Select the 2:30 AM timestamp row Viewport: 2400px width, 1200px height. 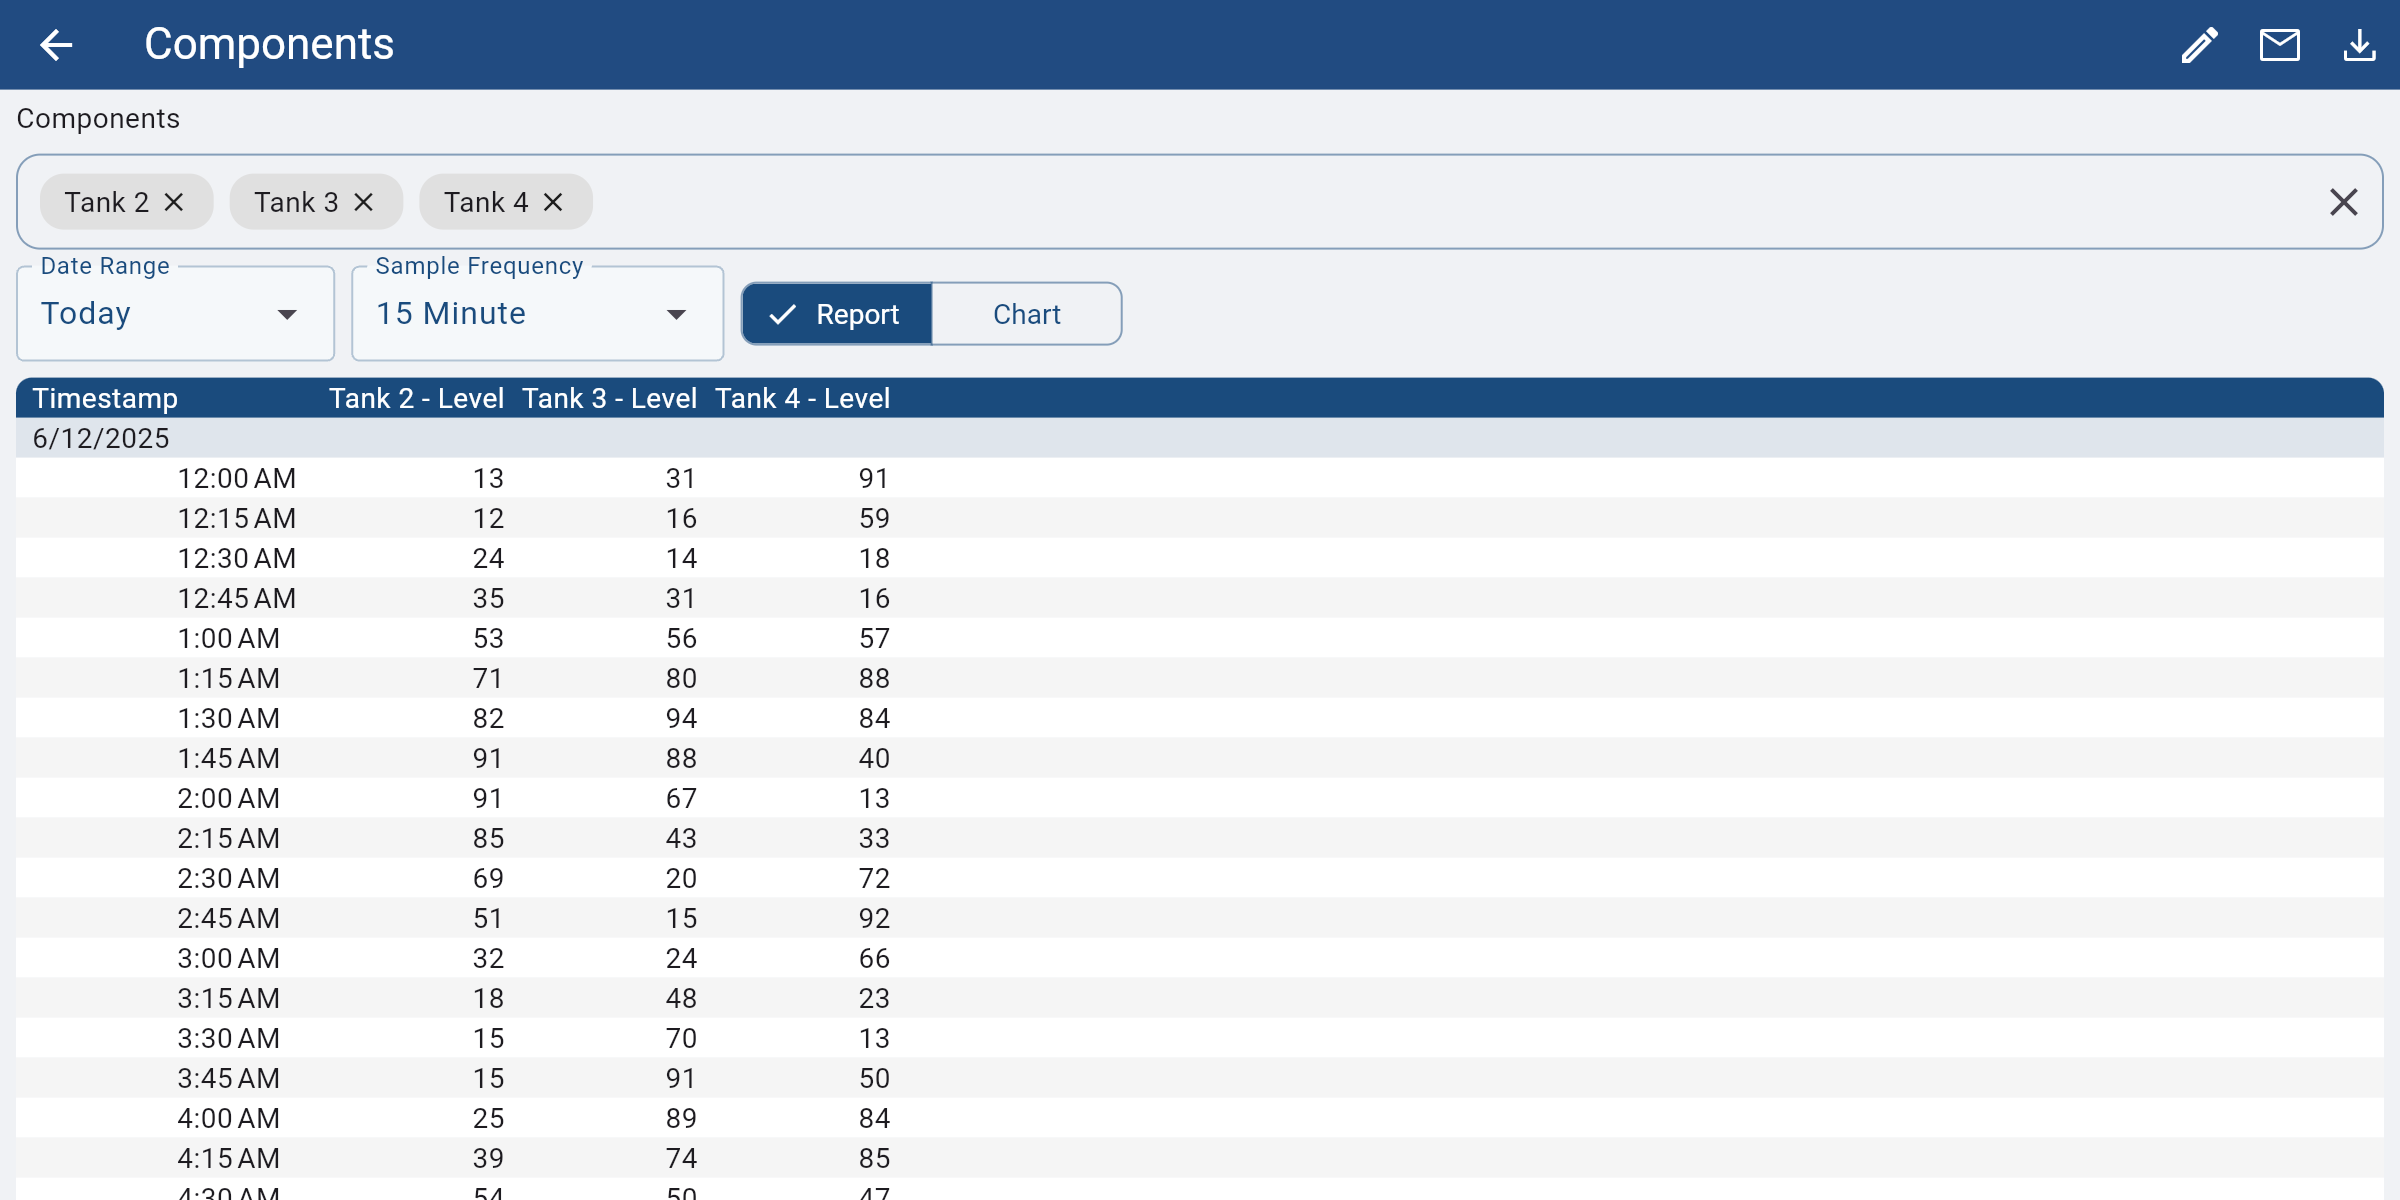(1200, 878)
